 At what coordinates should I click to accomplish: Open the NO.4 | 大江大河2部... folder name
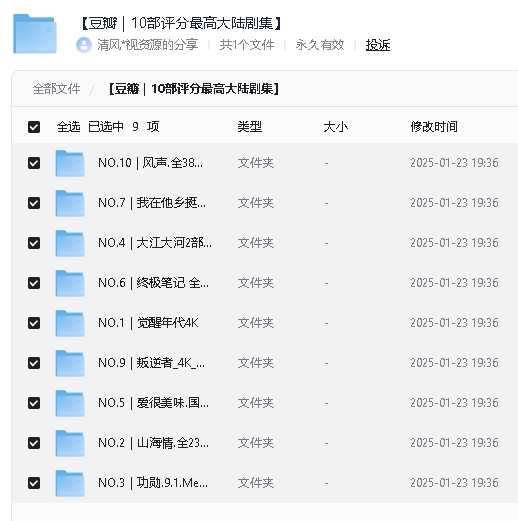pos(155,243)
